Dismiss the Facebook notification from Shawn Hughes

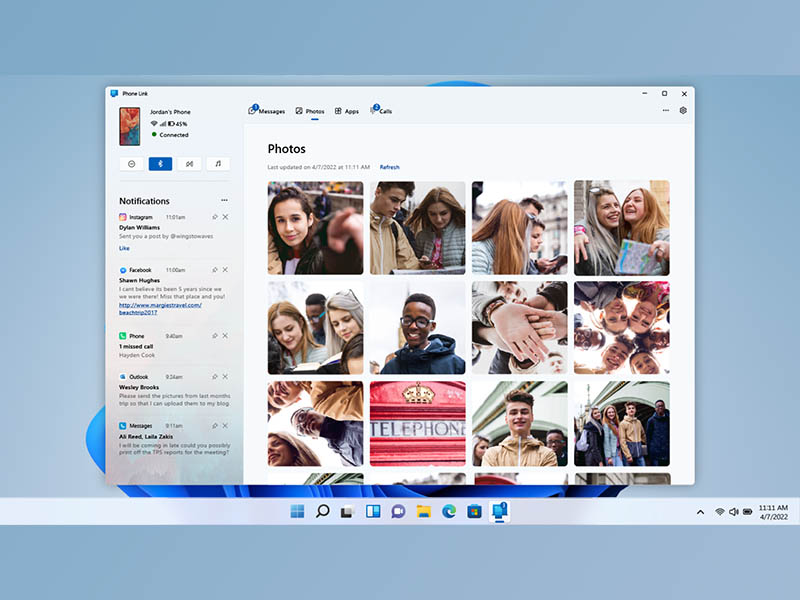225,269
